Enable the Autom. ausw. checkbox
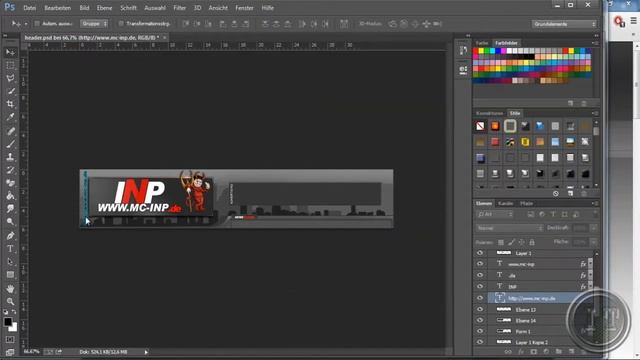Viewport: 640px width, 360px height. coord(37,24)
